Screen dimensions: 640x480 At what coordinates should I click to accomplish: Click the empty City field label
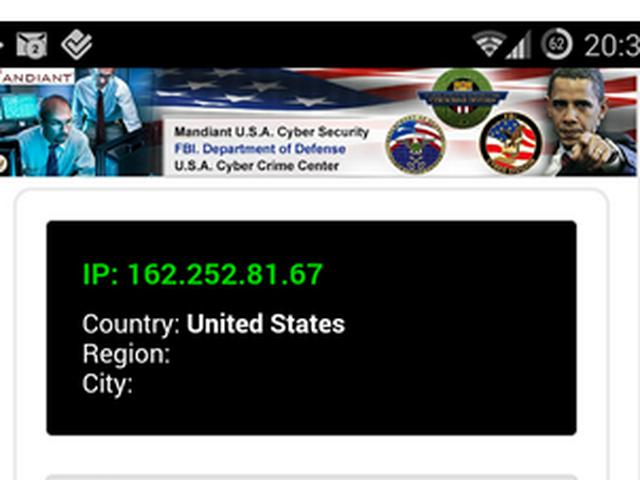[107, 384]
